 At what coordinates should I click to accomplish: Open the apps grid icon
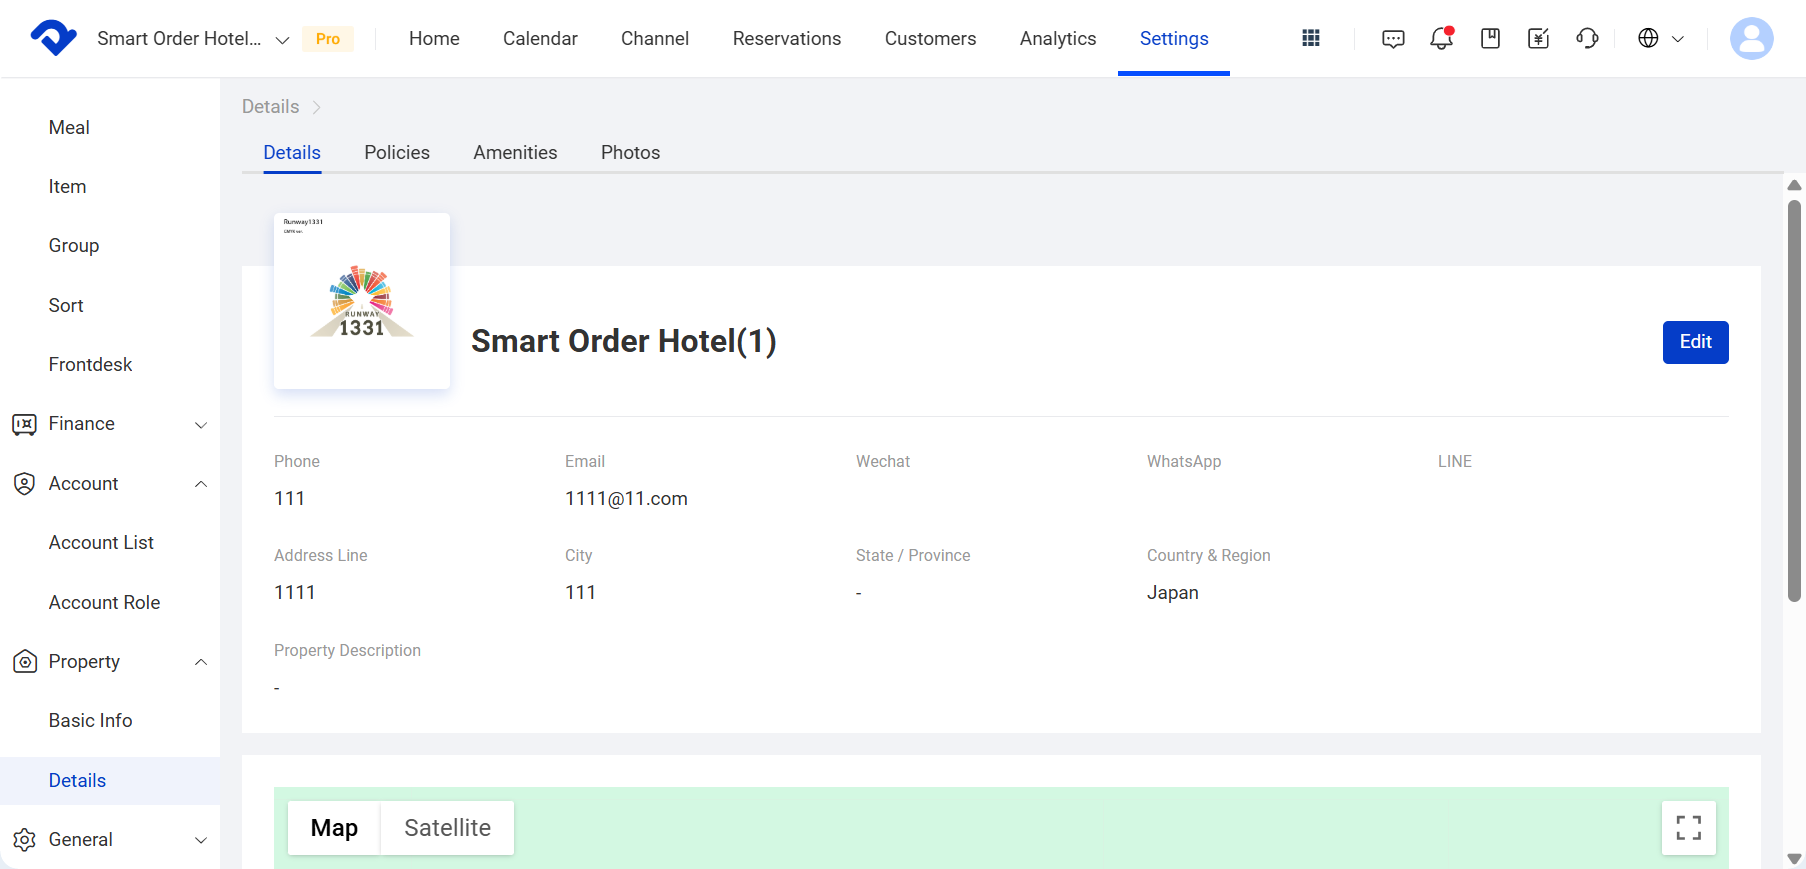click(1311, 38)
